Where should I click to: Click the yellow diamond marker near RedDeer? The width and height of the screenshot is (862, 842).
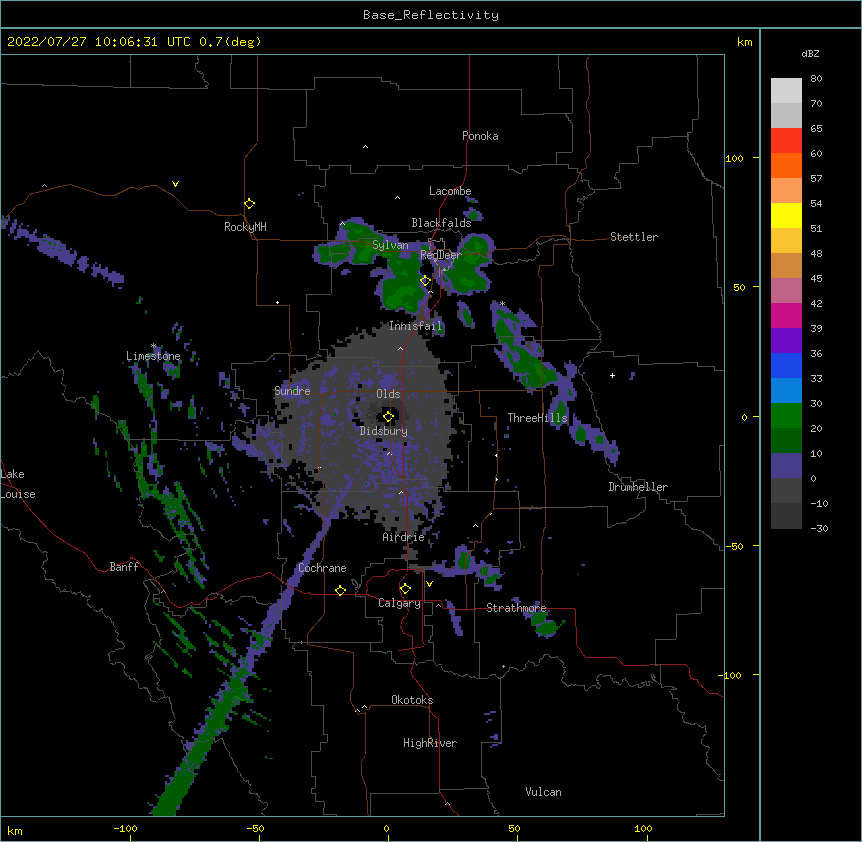tap(425, 281)
